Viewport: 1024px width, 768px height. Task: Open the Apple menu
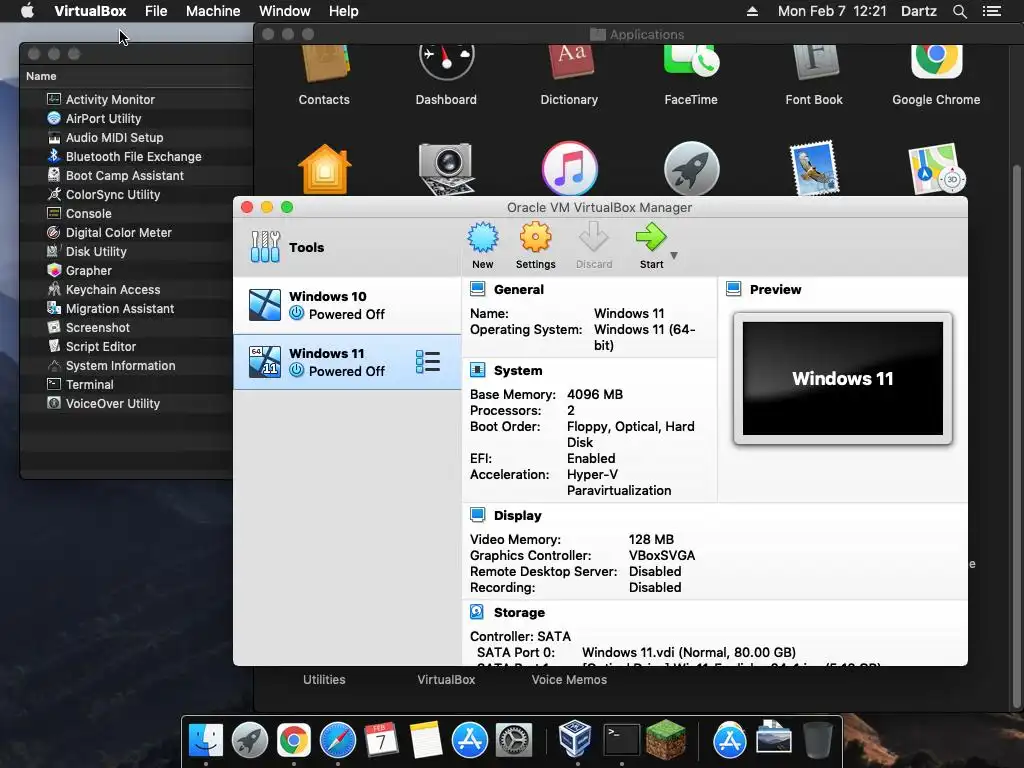(27, 11)
